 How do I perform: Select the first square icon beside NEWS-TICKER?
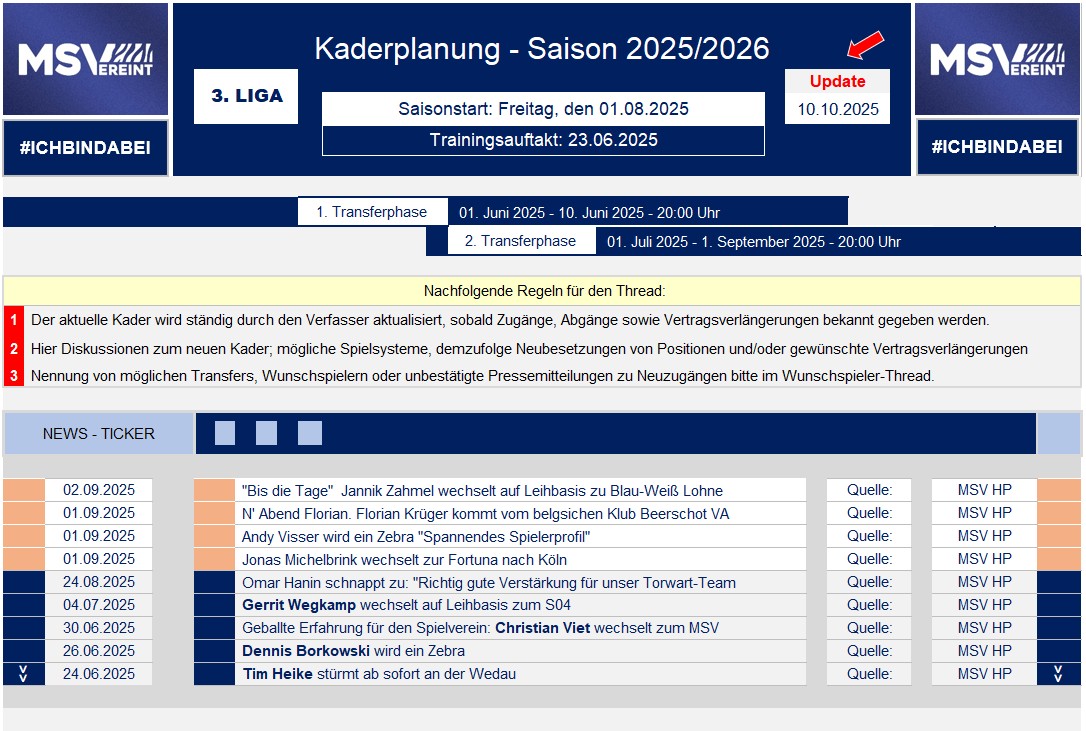coord(226,433)
